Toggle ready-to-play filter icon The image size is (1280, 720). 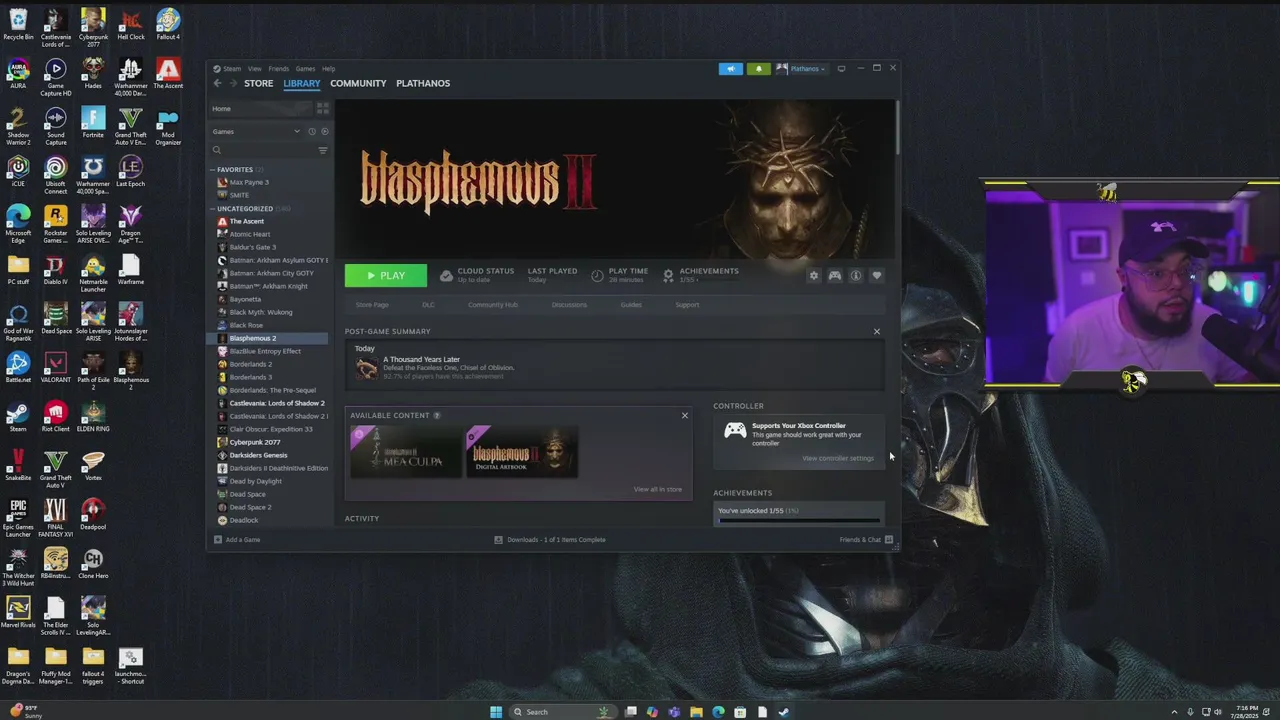(324, 132)
